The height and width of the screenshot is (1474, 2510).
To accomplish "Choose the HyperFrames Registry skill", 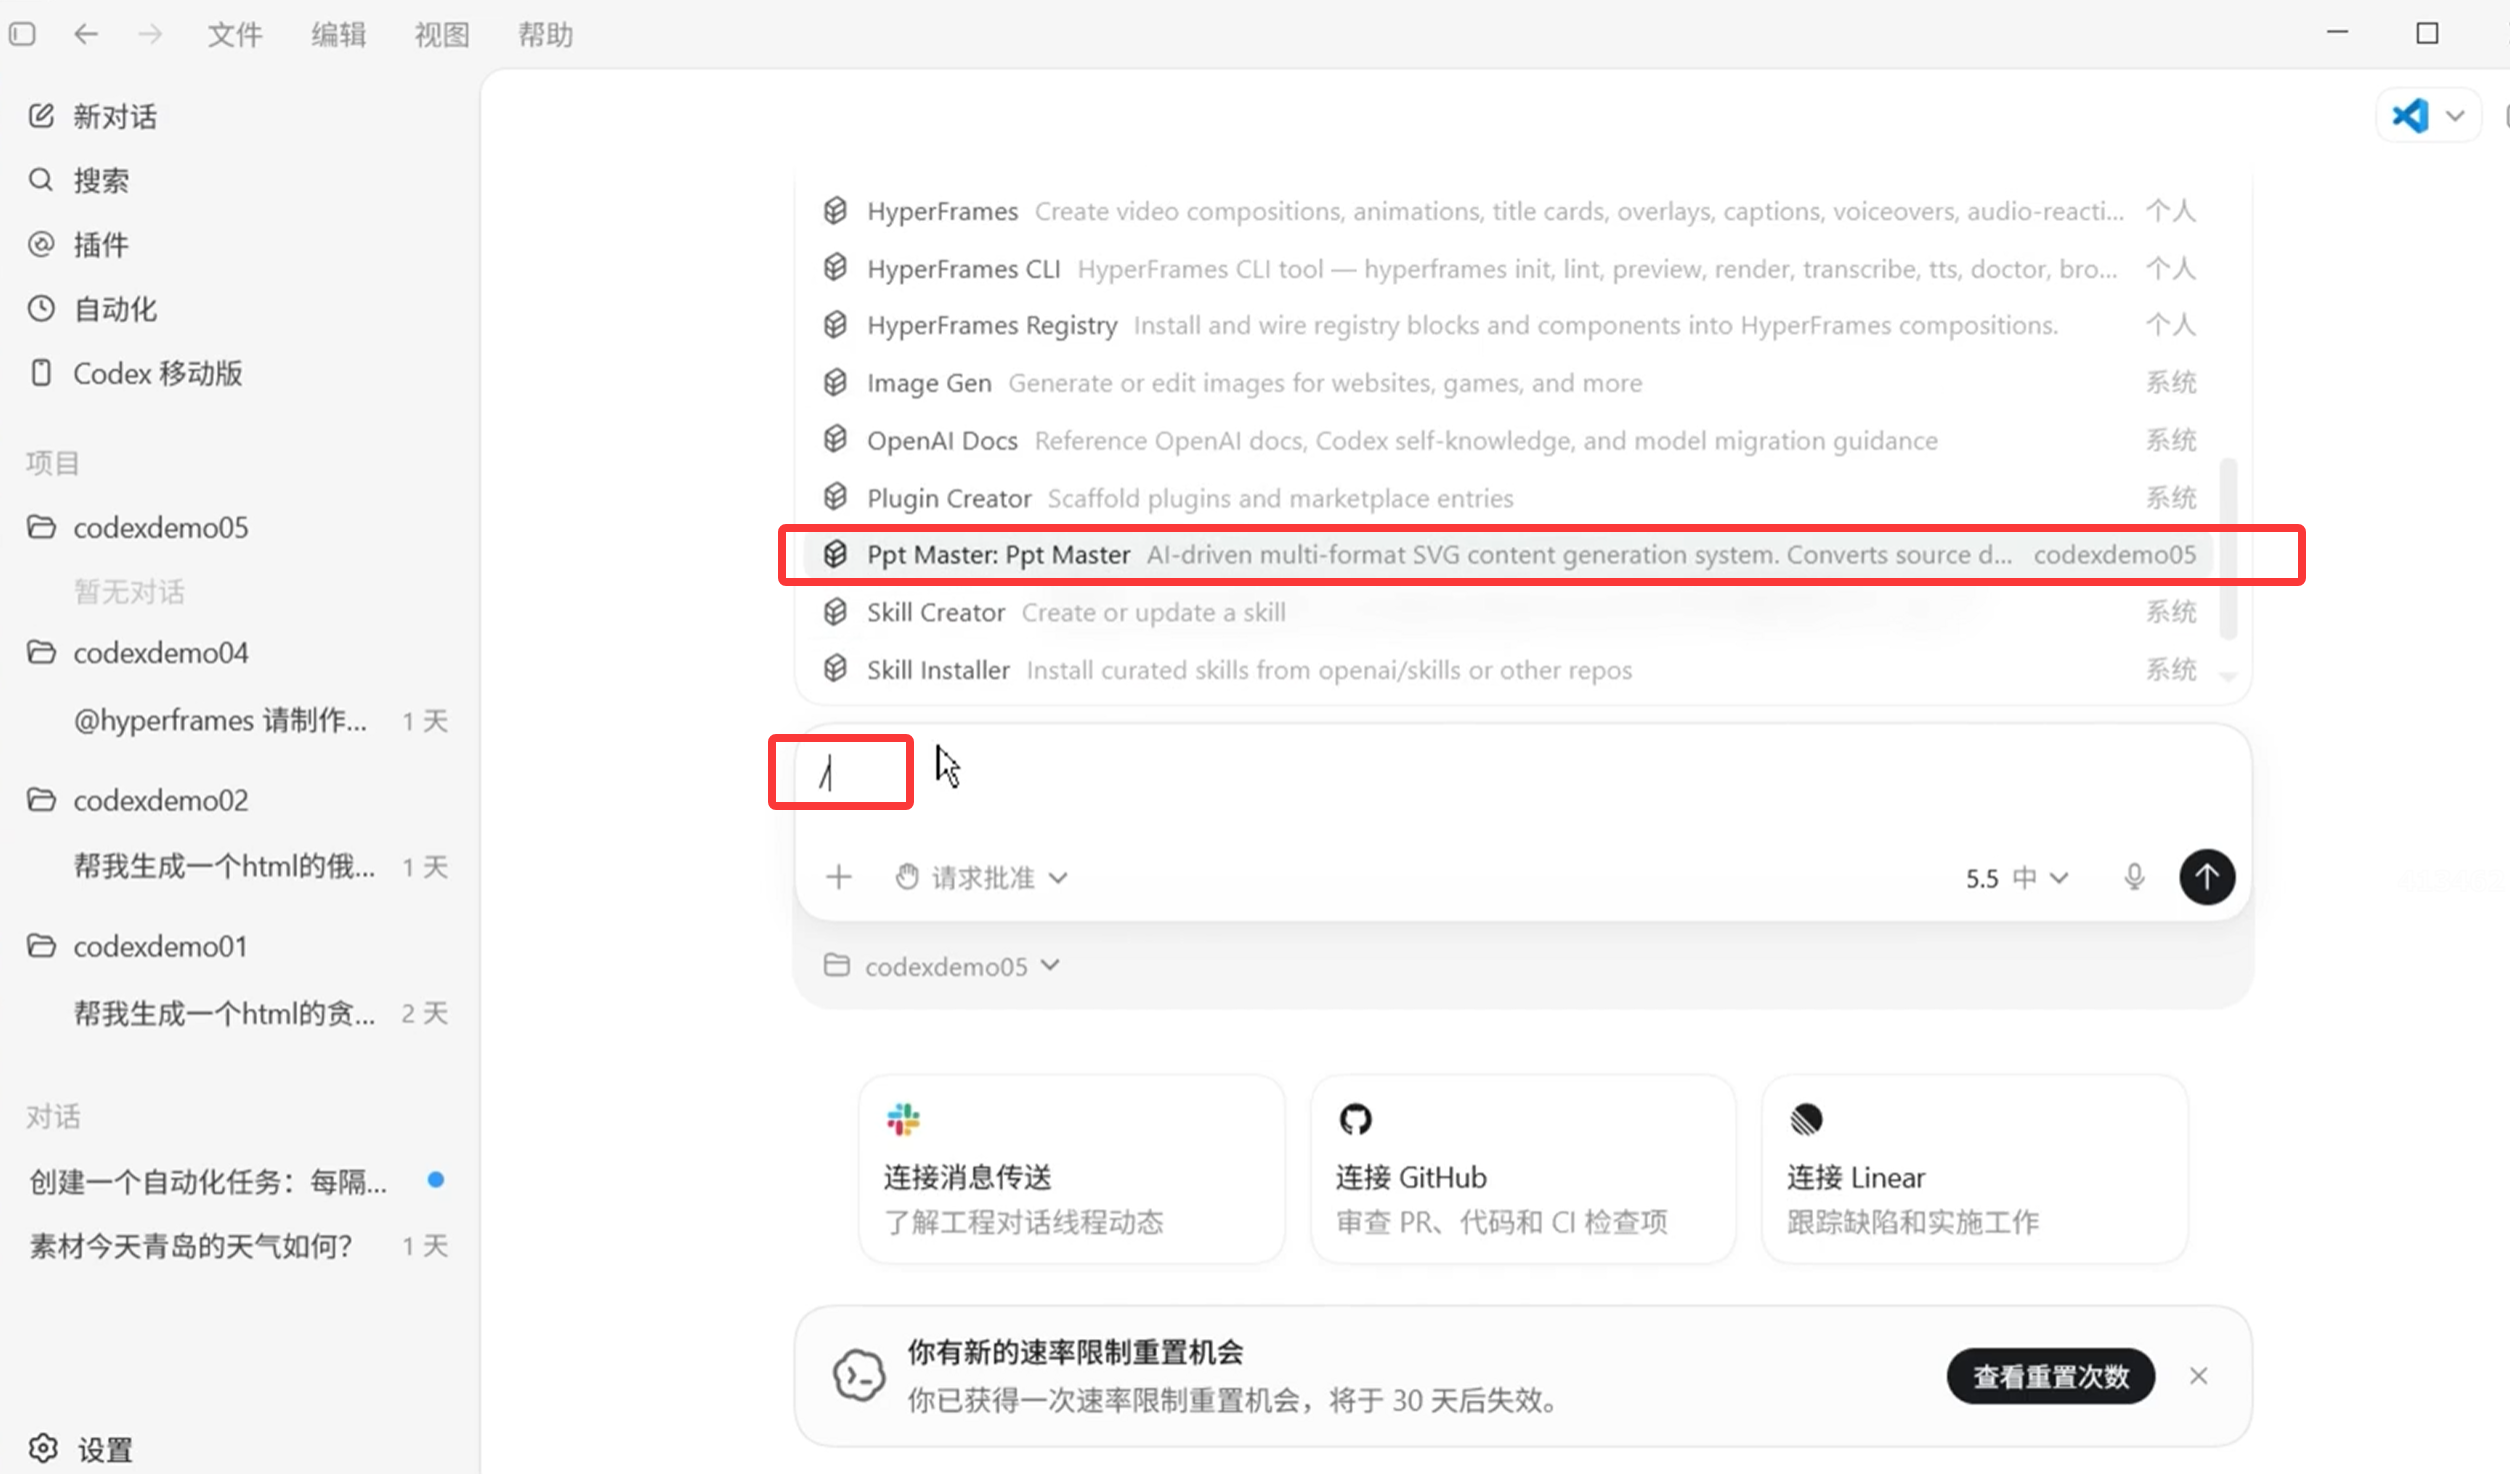I will (x=1510, y=325).
